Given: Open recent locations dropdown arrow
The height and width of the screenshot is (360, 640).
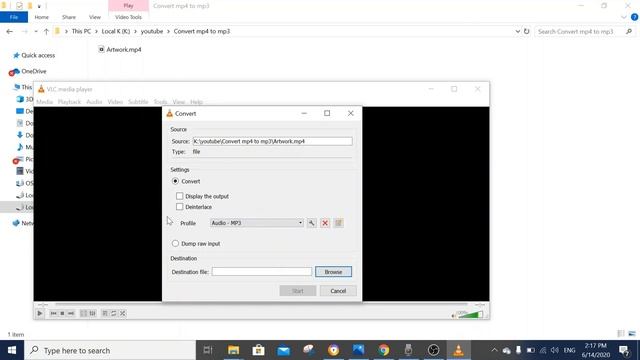Looking at the screenshot, I should click(x=36, y=31).
